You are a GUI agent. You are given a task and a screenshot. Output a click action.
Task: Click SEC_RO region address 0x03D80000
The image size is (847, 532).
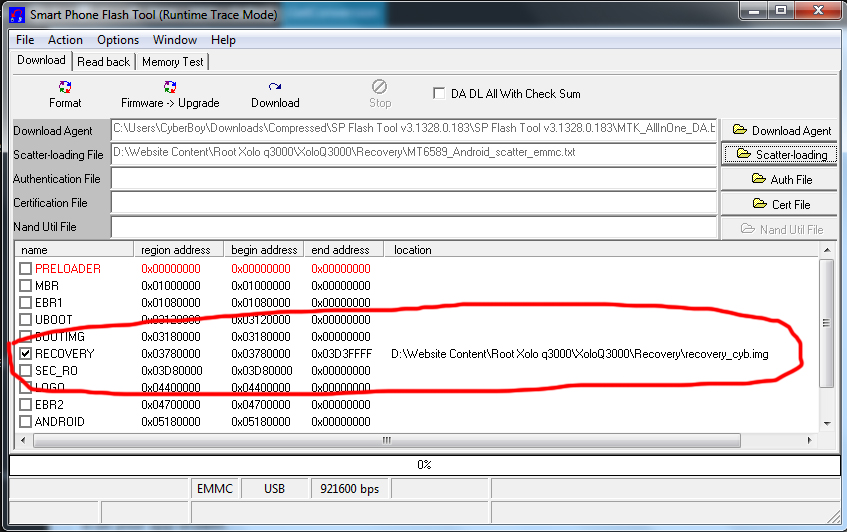[x=172, y=371]
